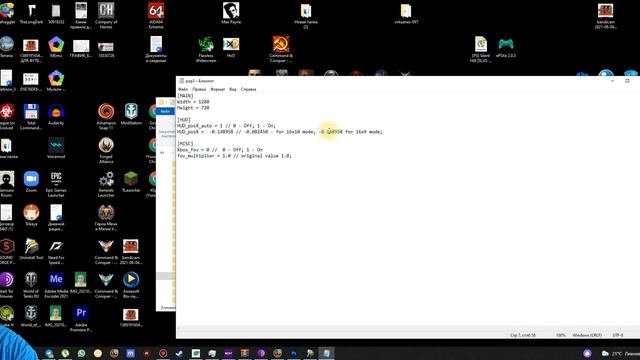Viewport: 640px width, 360px height.
Task: Launch the Total Commander desktop icon
Action: coord(31,117)
